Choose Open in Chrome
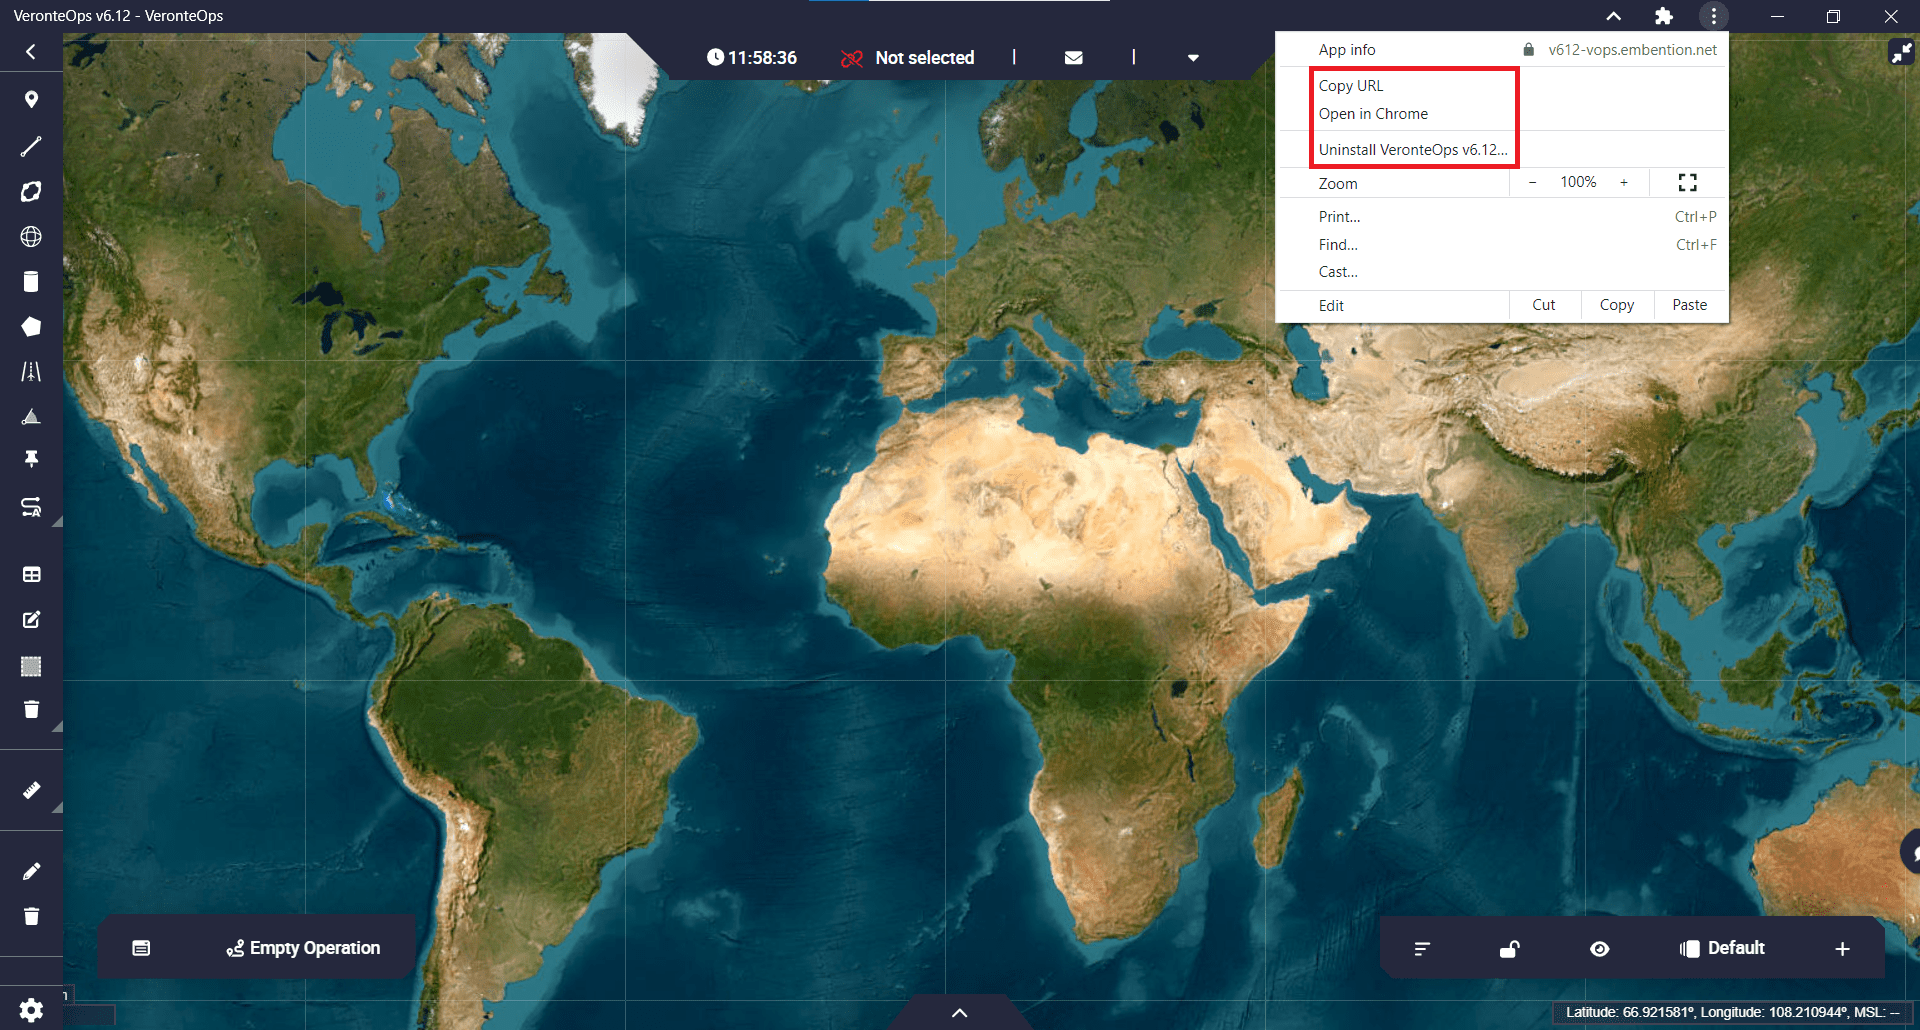 click(x=1372, y=114)
